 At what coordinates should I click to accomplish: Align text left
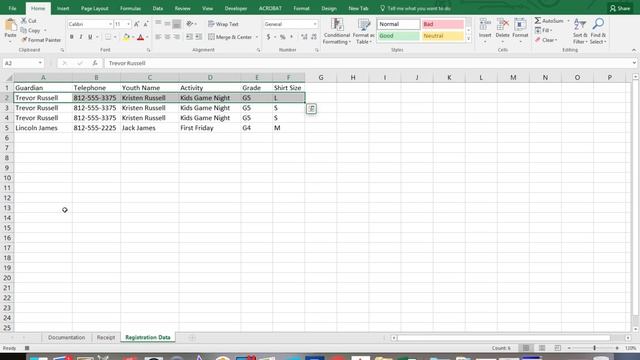pos(158,37)
